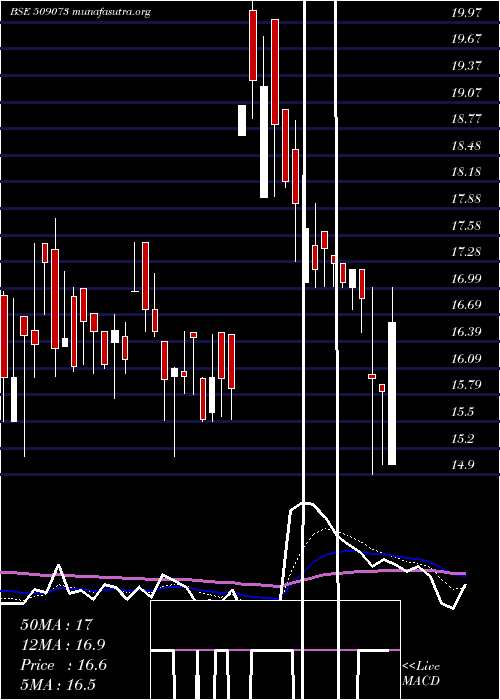Select the 17.58 price axis label

coord(466,225)
